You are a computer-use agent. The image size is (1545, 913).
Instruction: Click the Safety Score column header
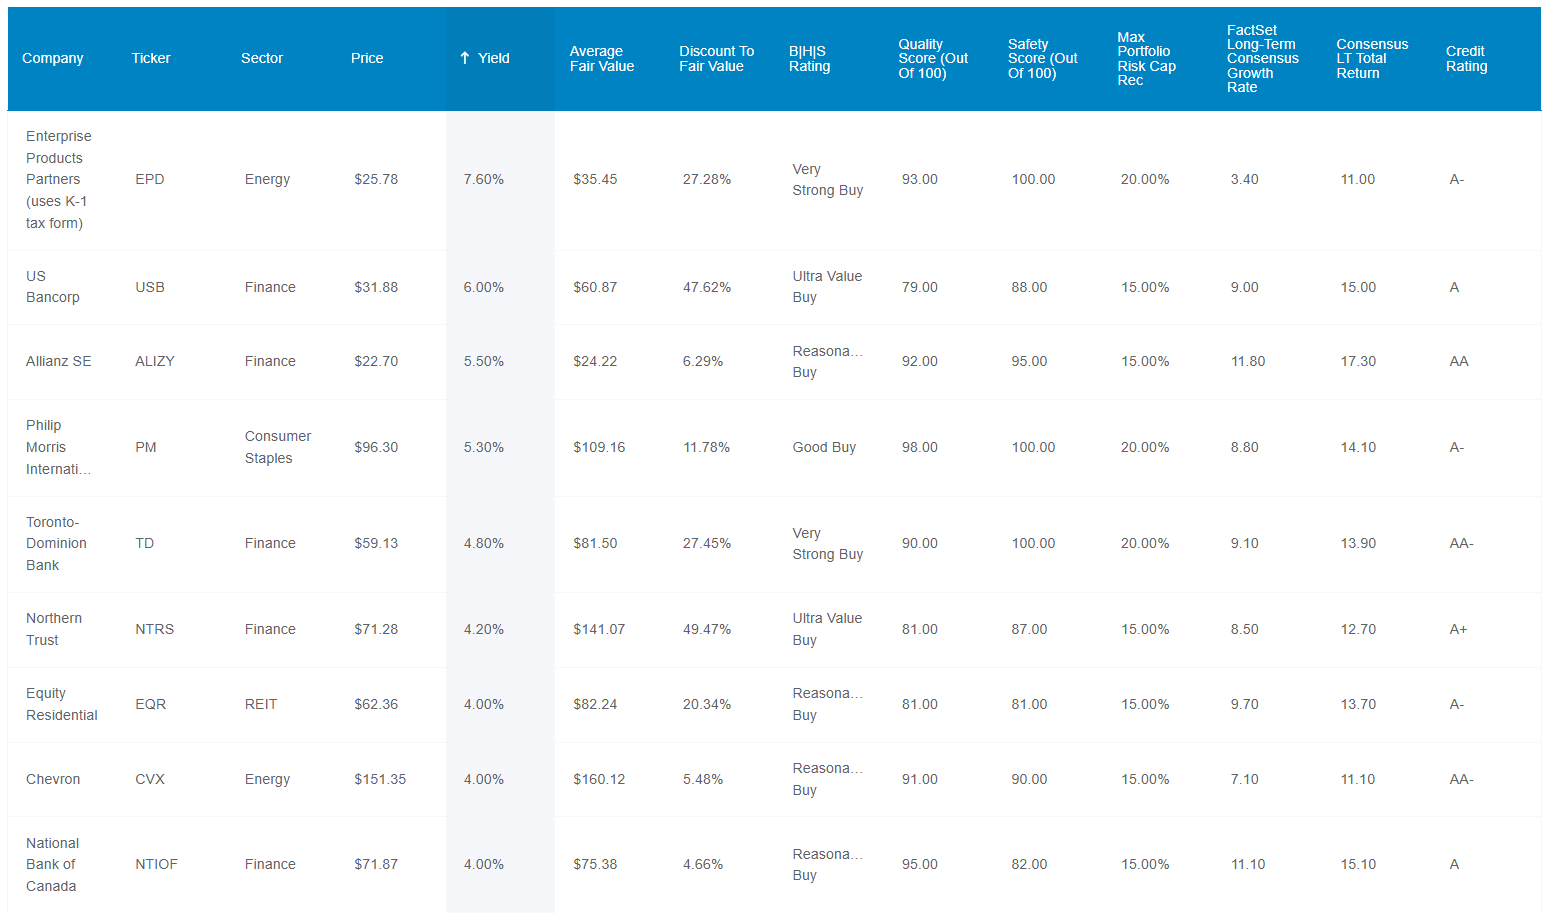click(1042, 59)
